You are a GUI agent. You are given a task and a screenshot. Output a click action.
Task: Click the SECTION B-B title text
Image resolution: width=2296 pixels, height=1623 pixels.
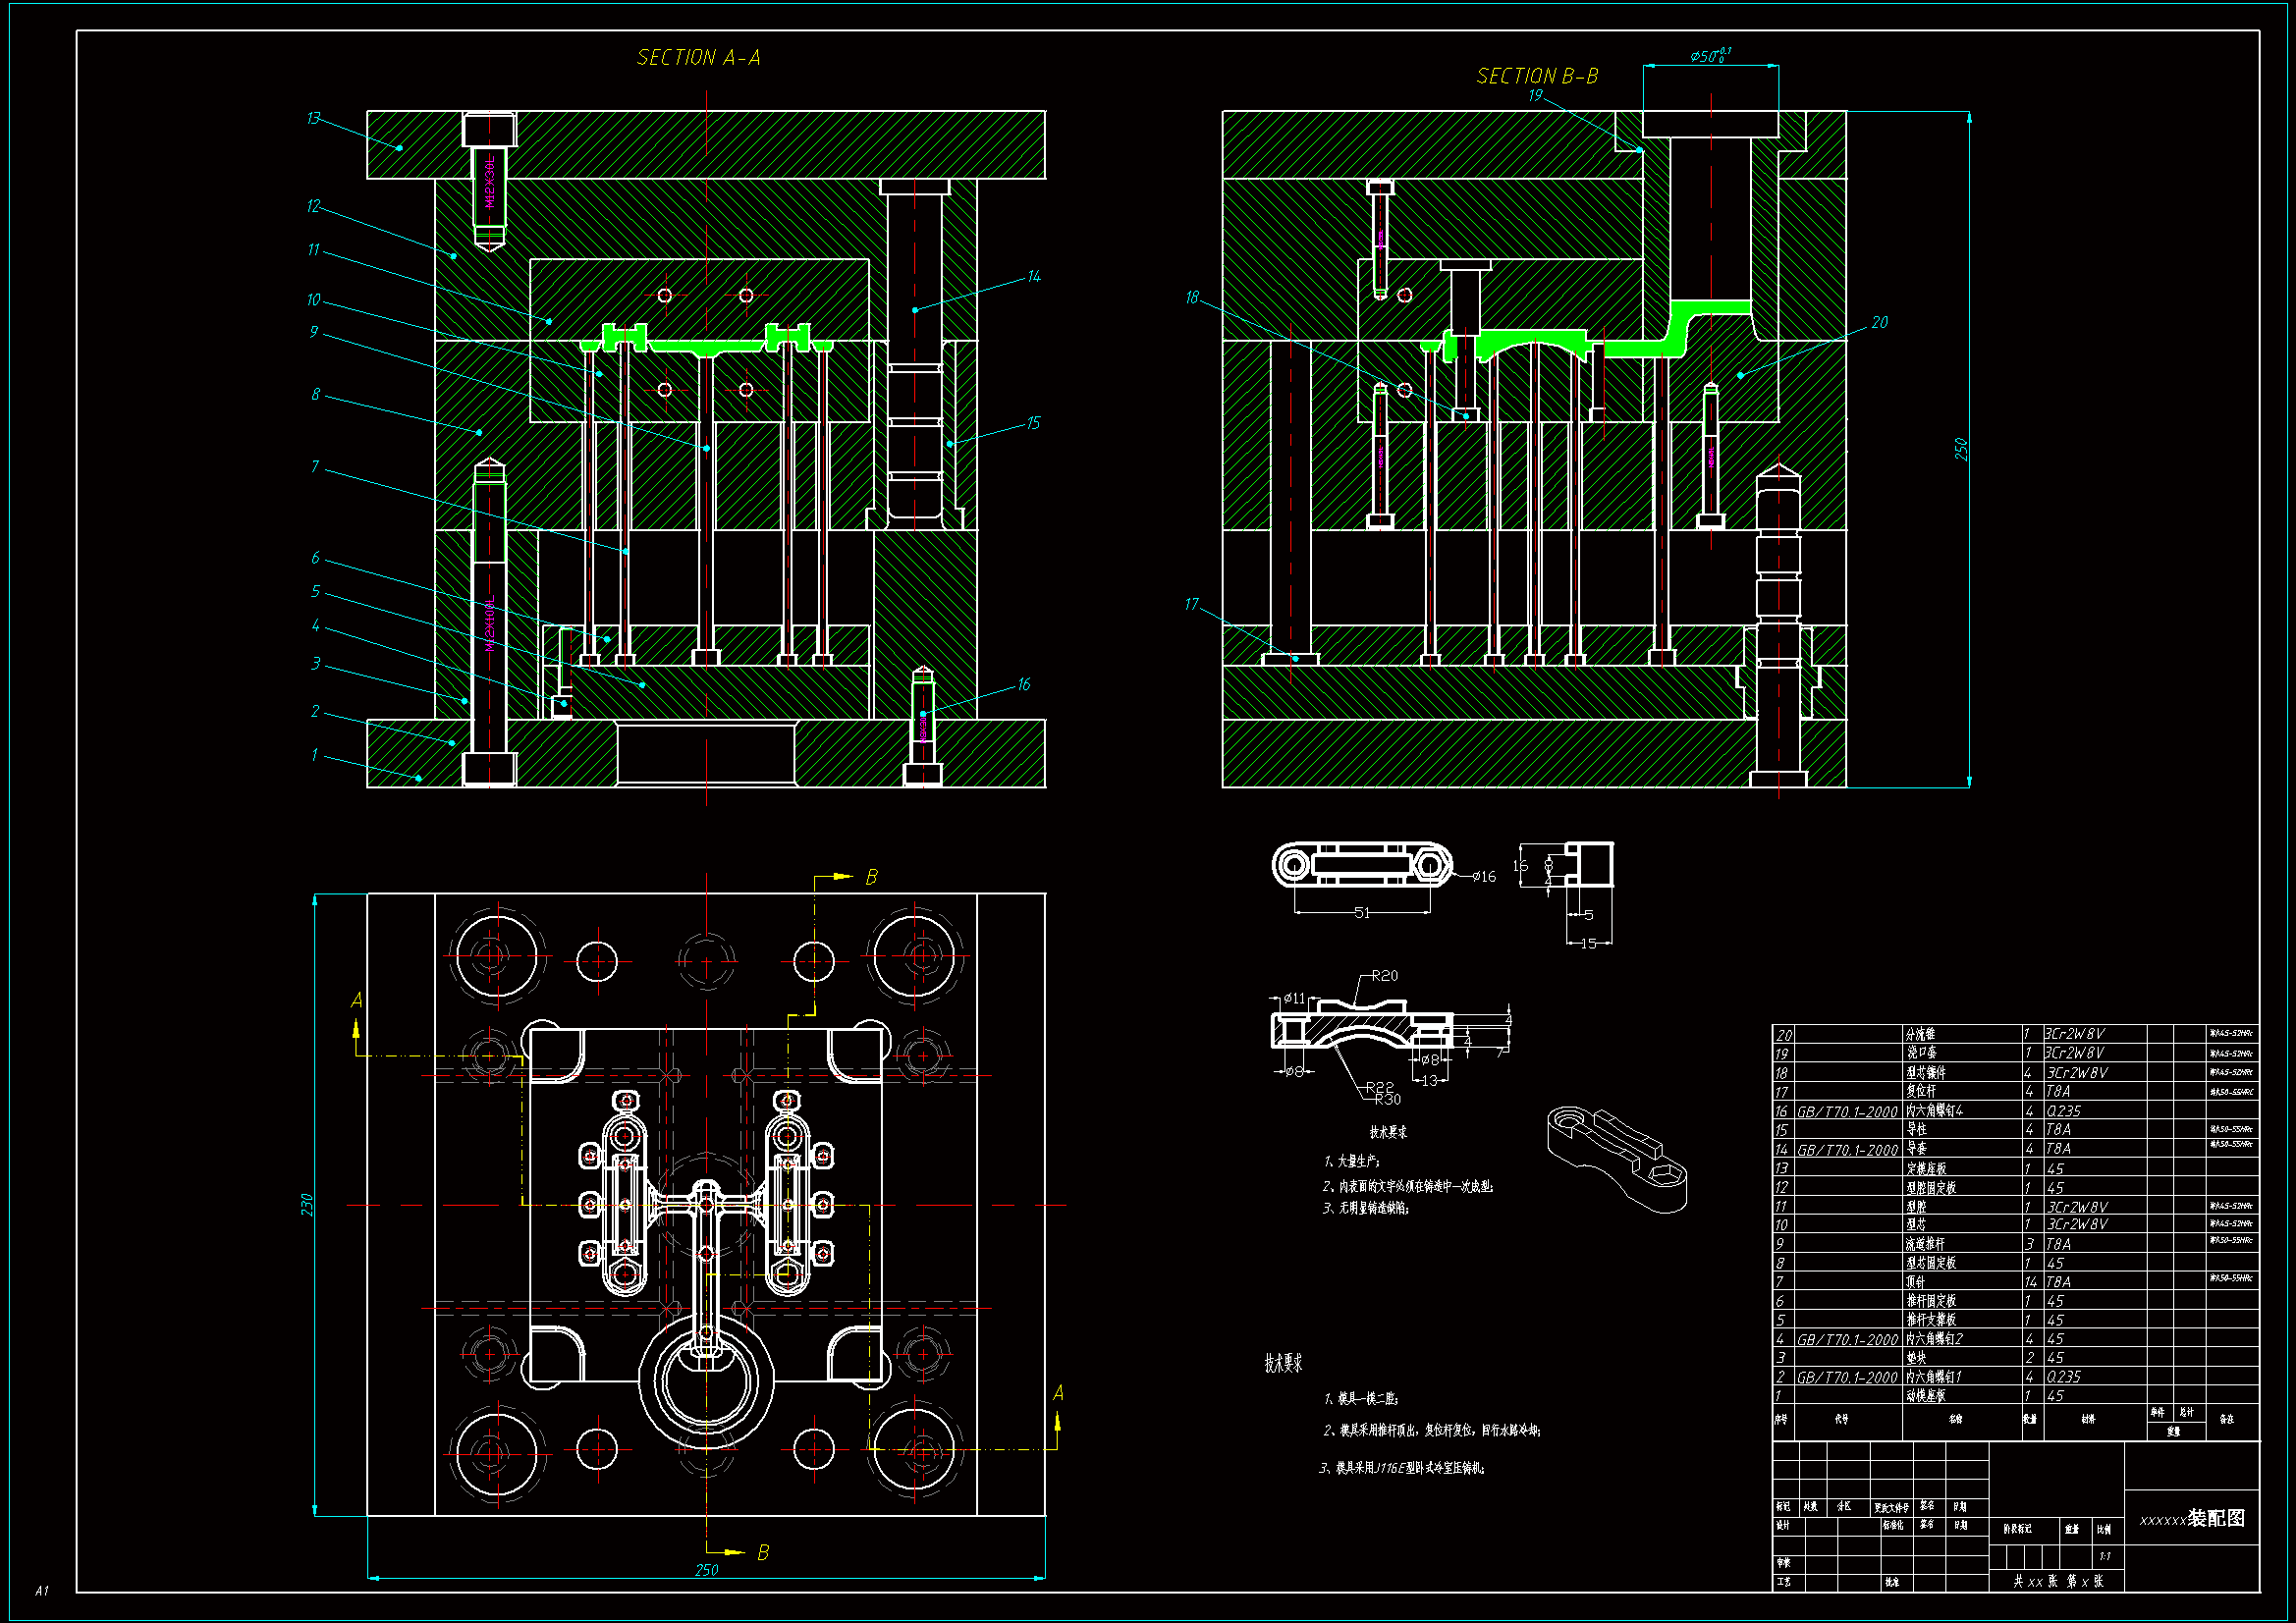1537,76
